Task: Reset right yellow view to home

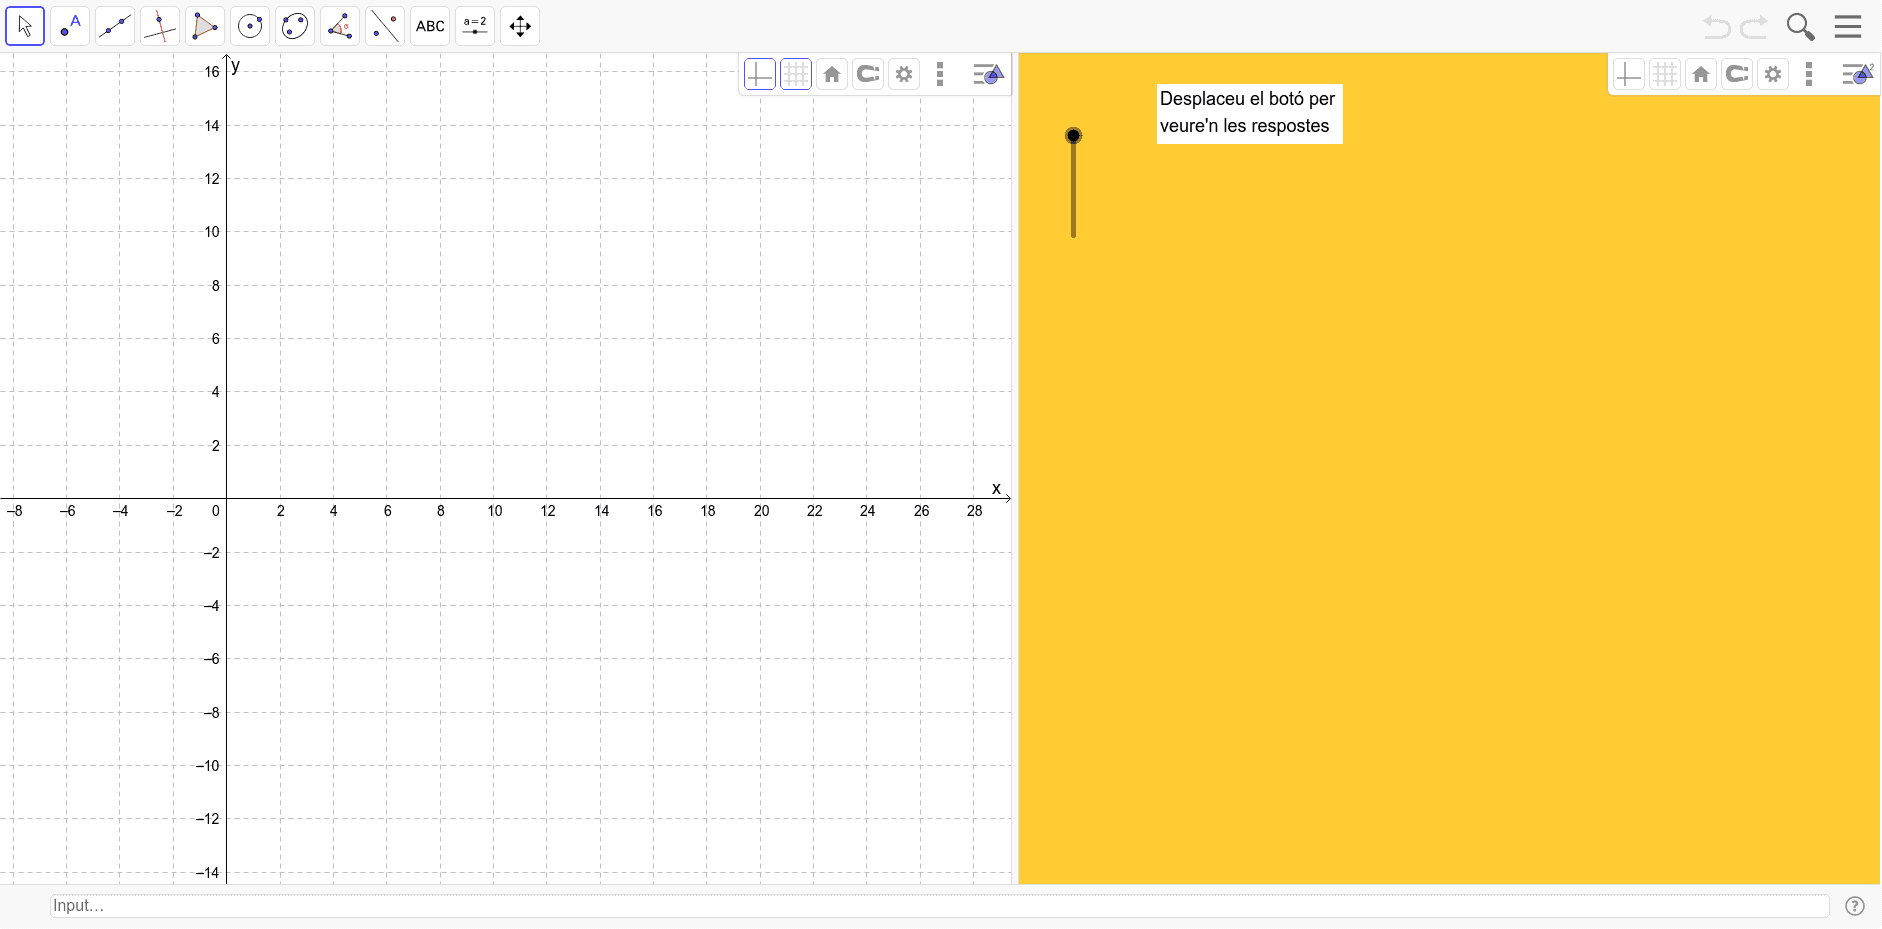Action: pyautogui.click(x=1701, y=74)
